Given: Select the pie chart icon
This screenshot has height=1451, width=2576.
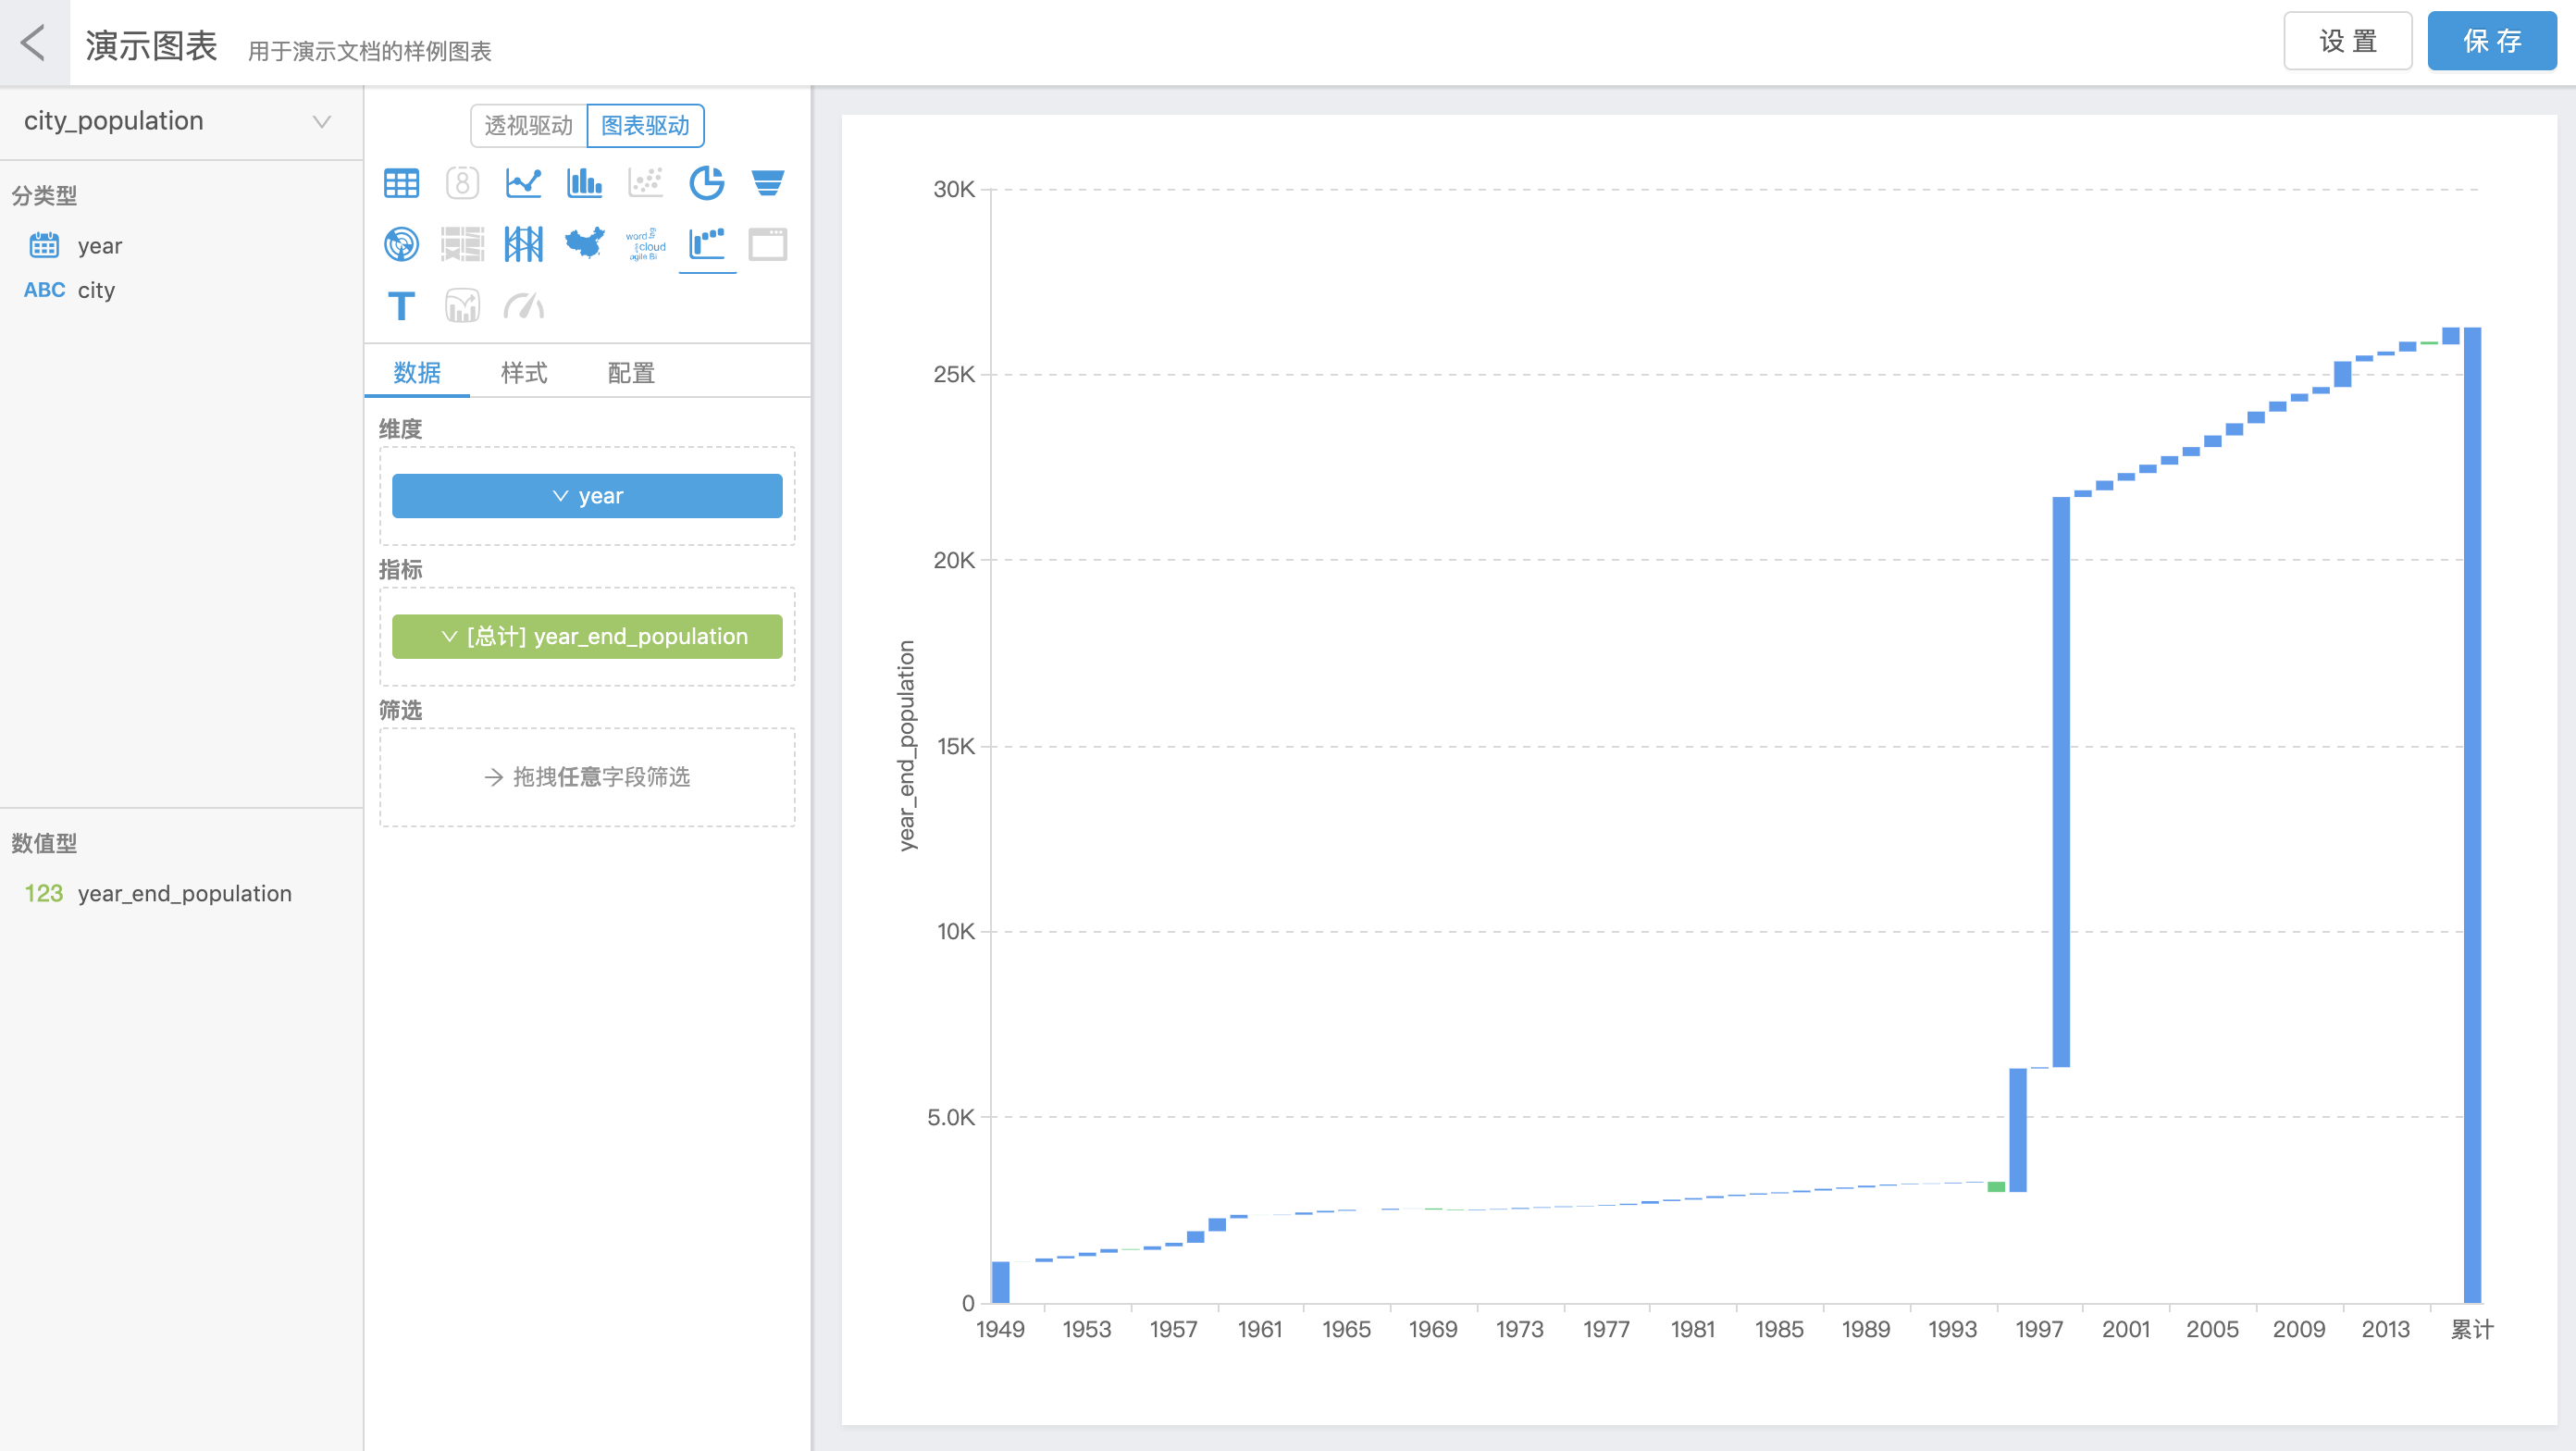Looking at the screenshot, I should pyautogui.click(x=706, y=183).
